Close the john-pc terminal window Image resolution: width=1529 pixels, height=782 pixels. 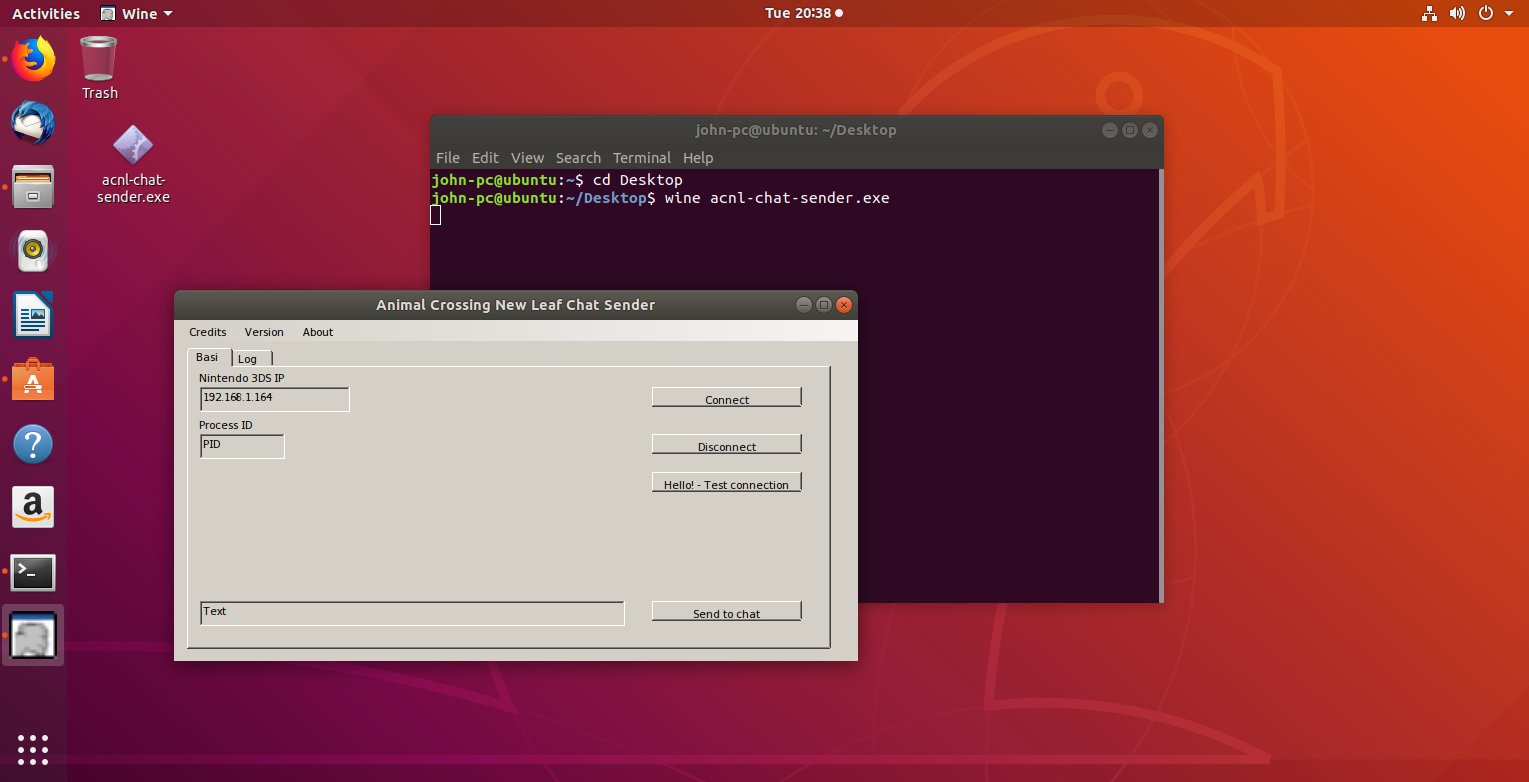click(1150, 130)
